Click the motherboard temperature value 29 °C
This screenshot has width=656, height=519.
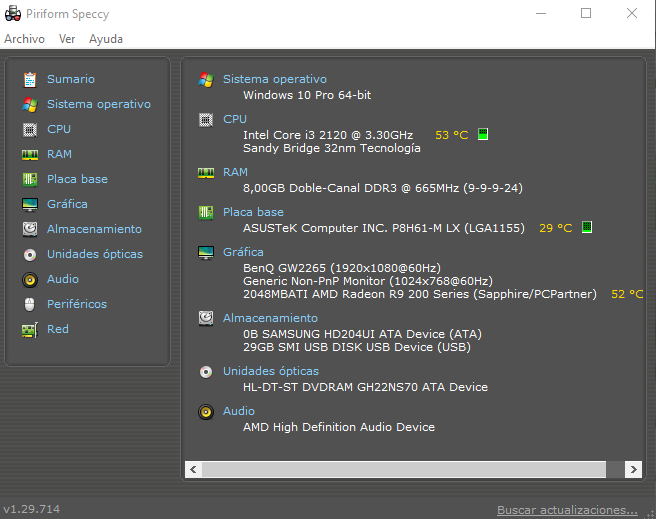[556, 228]
